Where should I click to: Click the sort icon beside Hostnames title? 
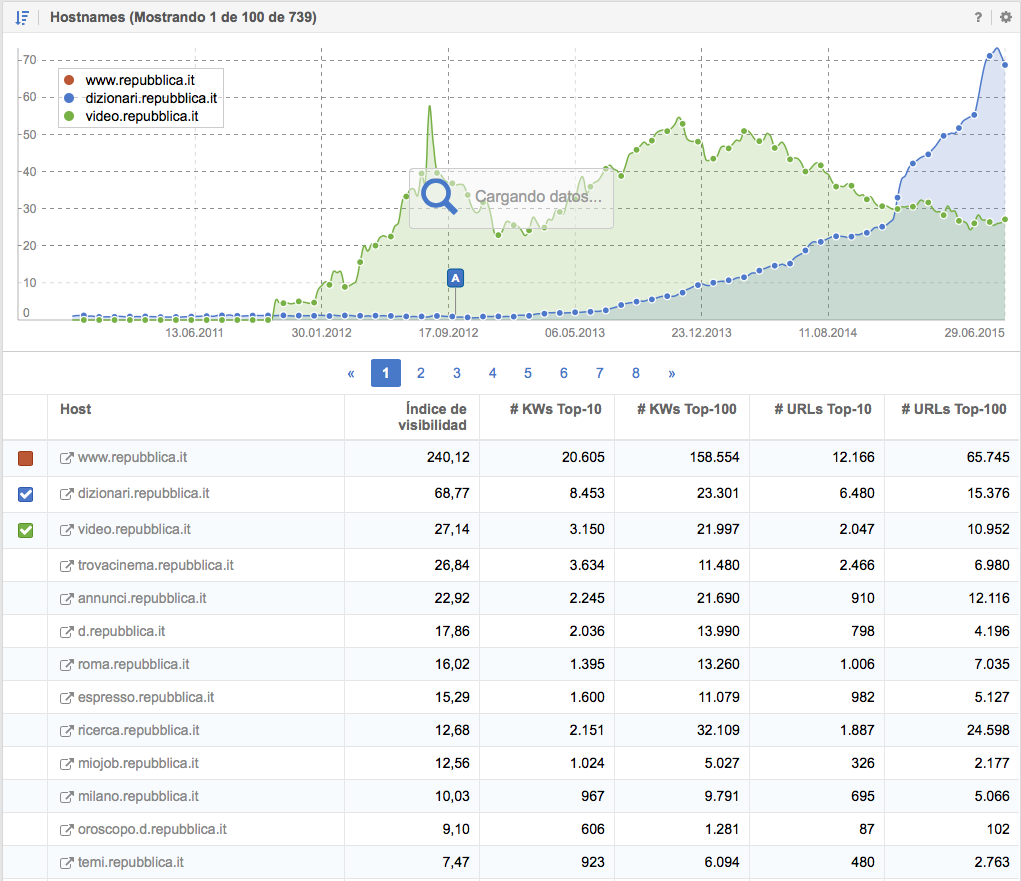(23, 17)
